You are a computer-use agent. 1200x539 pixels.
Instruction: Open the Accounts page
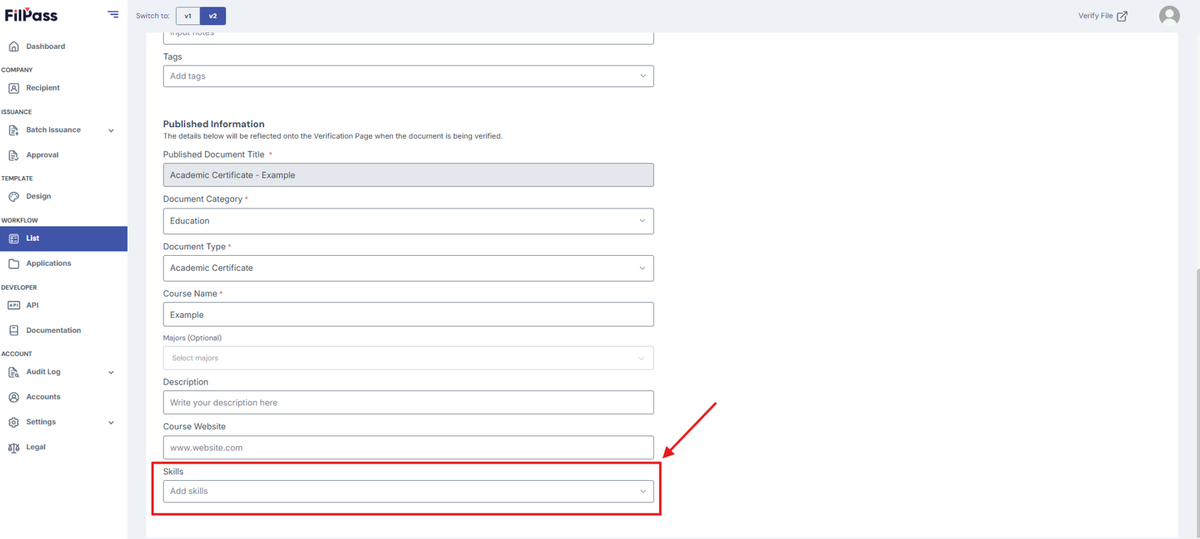[43, 397]
